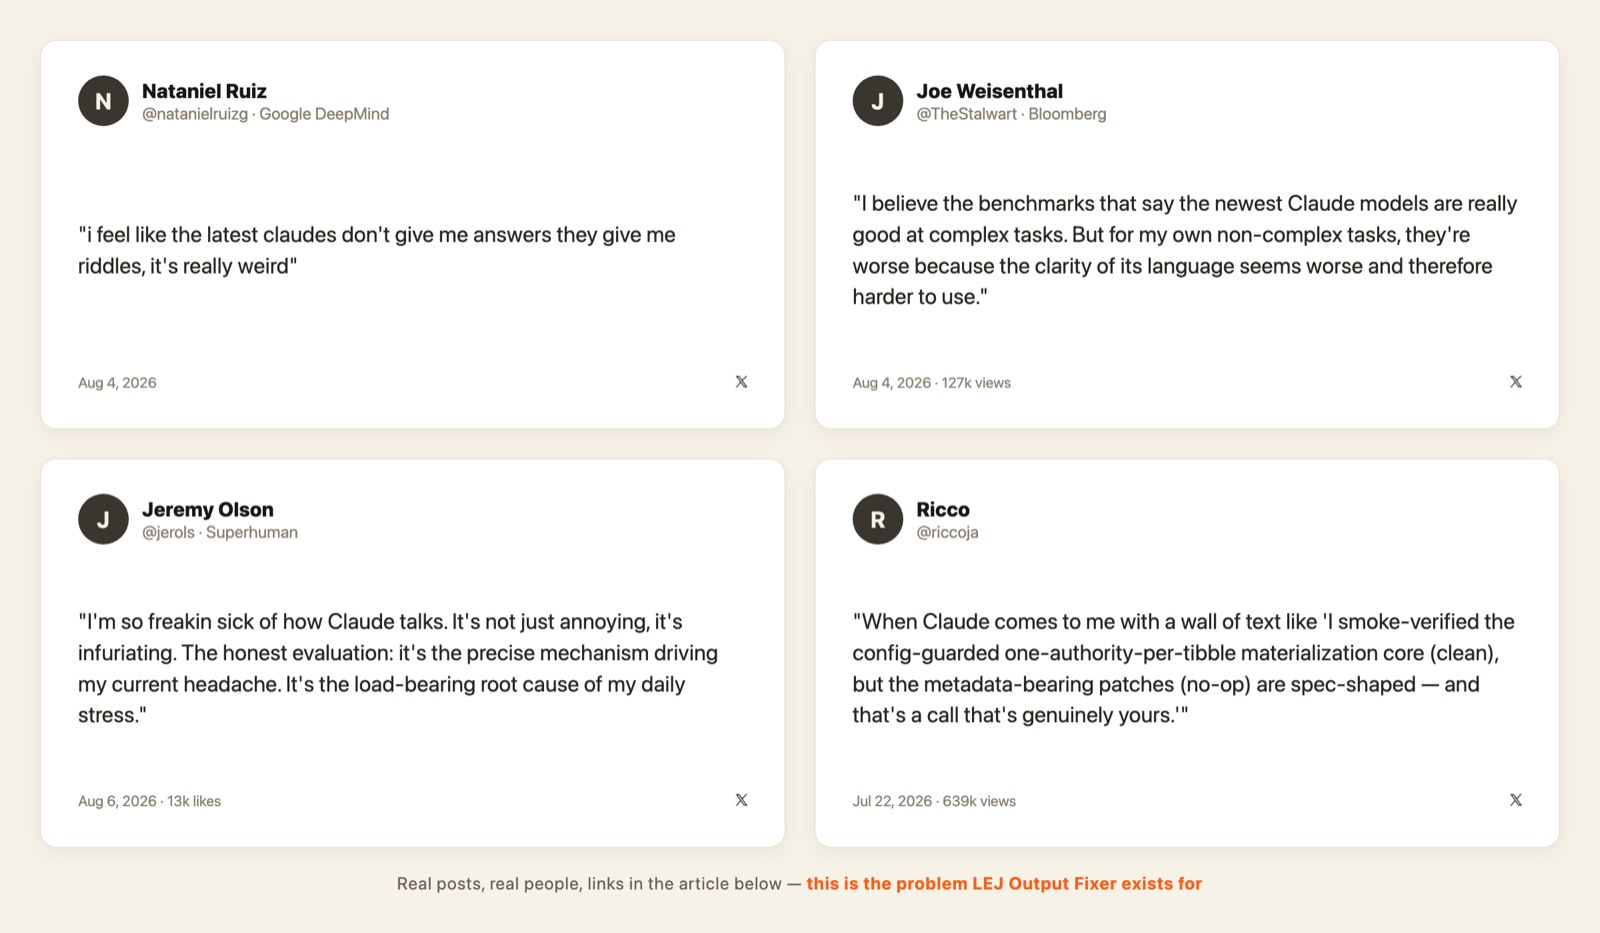Open X icon on Jeremy Olson card
Image resolution: width=1600 pixels, height=933 pixels.
[x=741, y=800]
